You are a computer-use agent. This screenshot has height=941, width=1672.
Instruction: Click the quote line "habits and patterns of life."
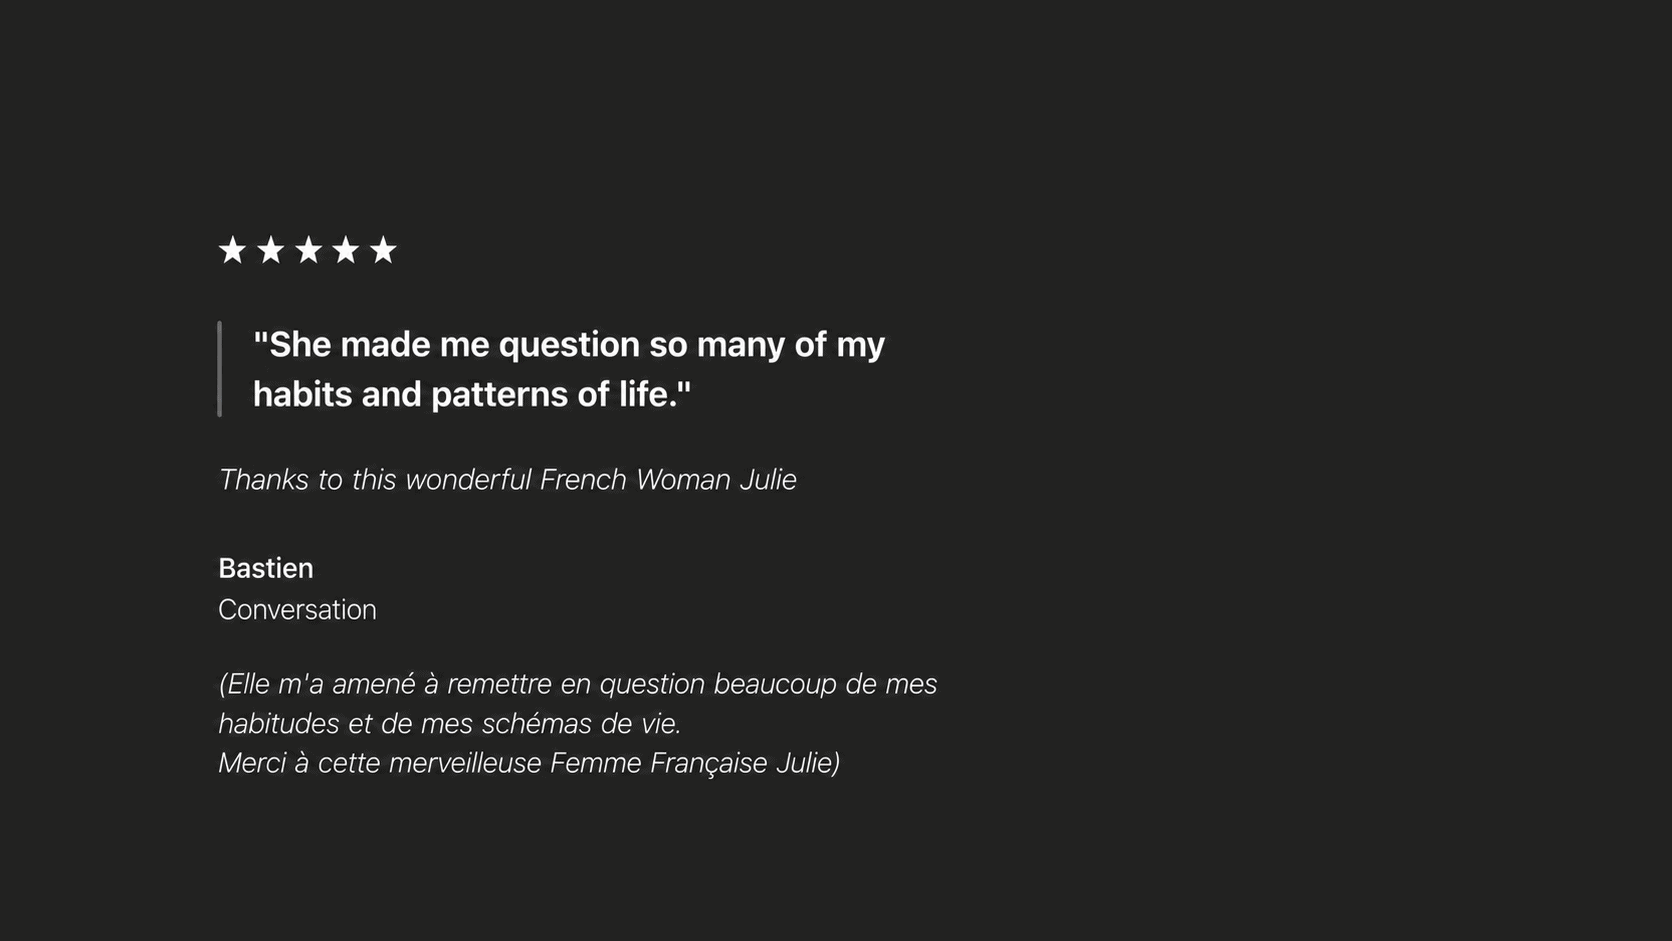coord(472,394)
